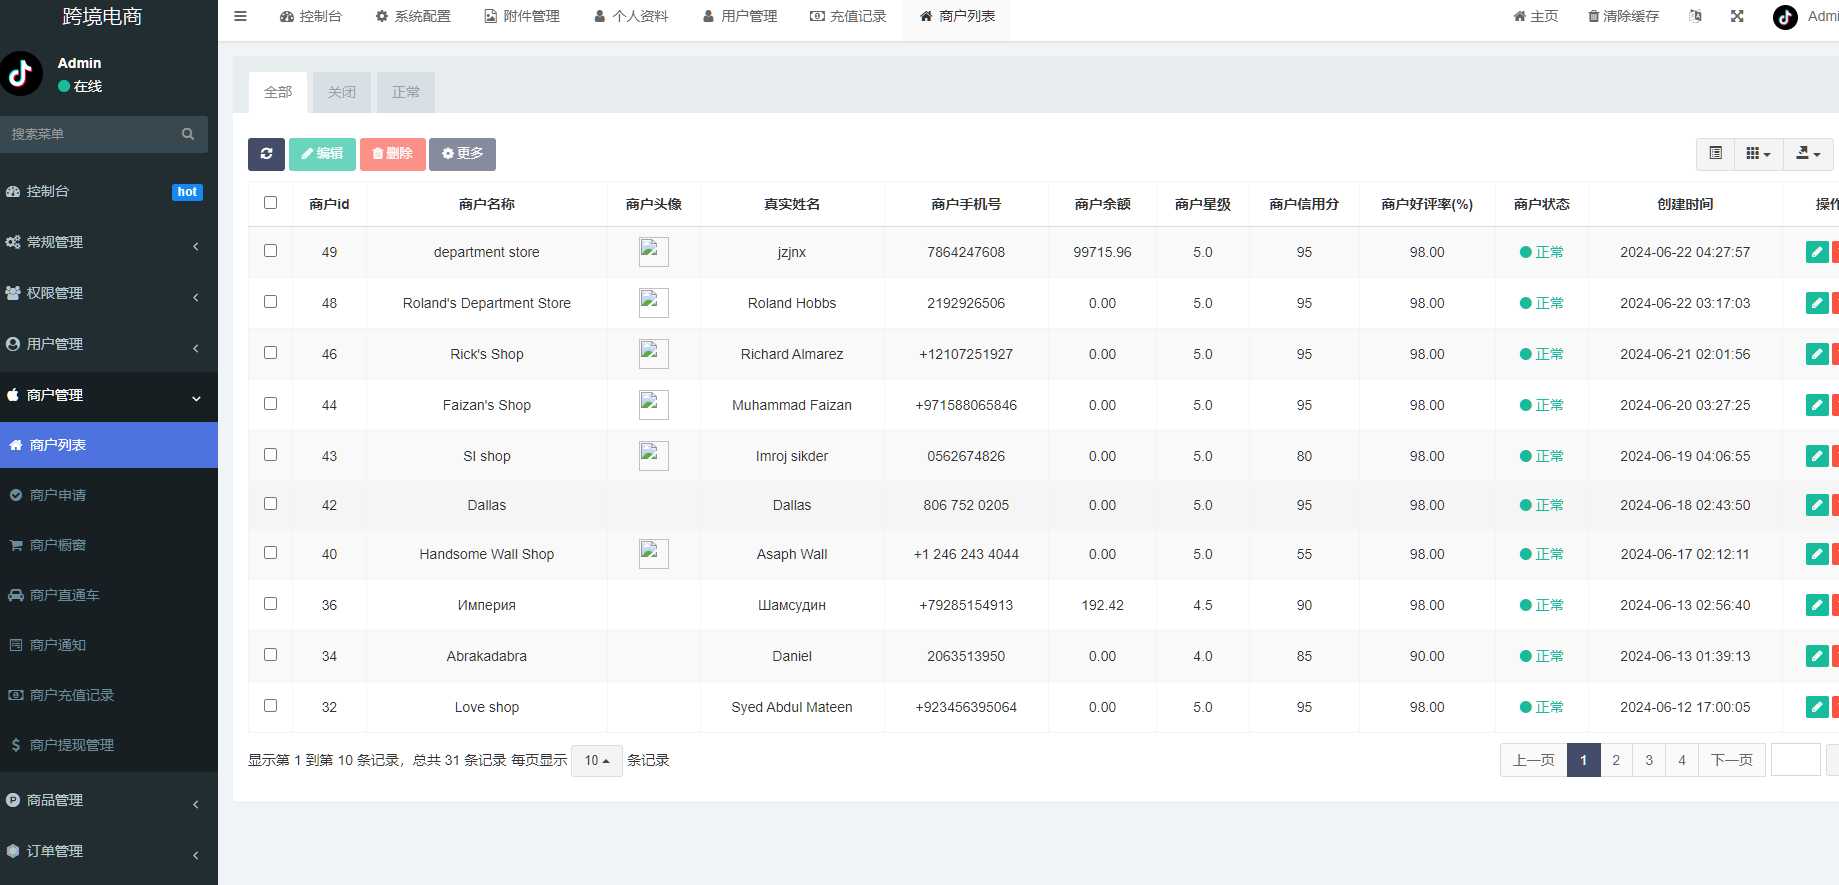1839x885 pixels.
Task: Expand 用户管理 sidebar menu
Action: point(109,344)
